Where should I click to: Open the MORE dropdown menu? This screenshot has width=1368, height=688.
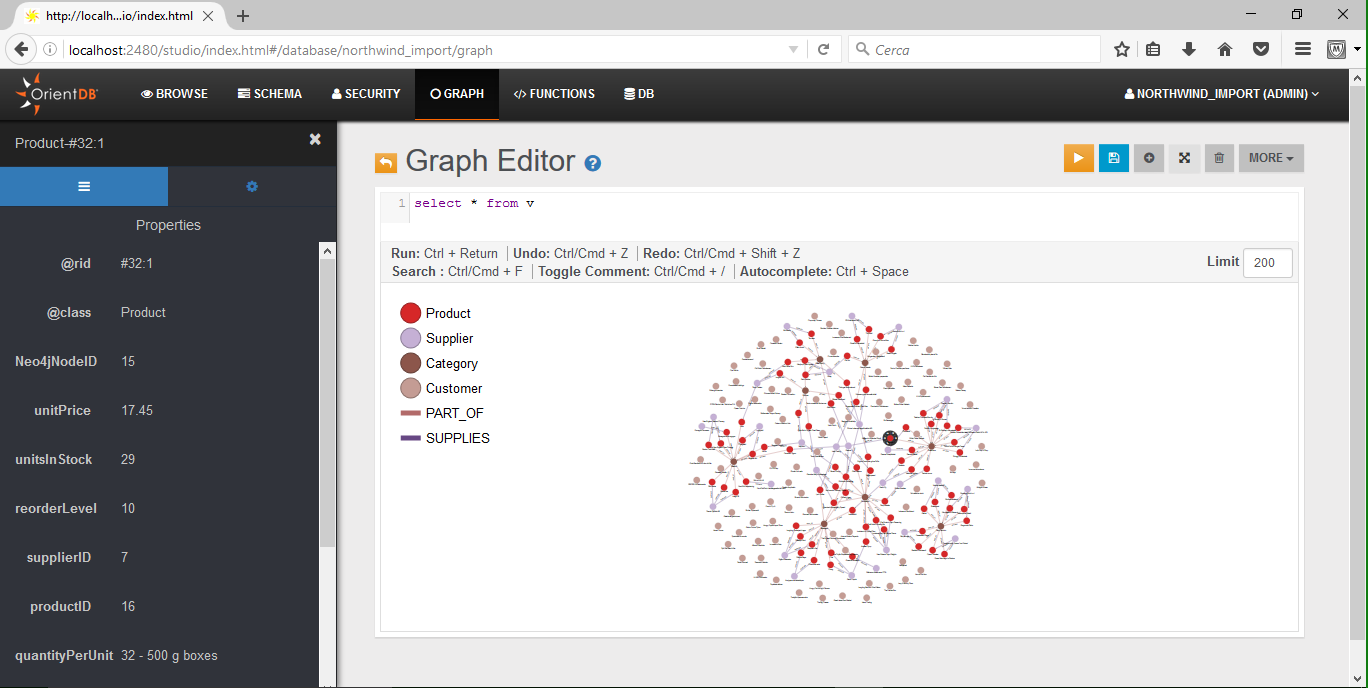1270,158
